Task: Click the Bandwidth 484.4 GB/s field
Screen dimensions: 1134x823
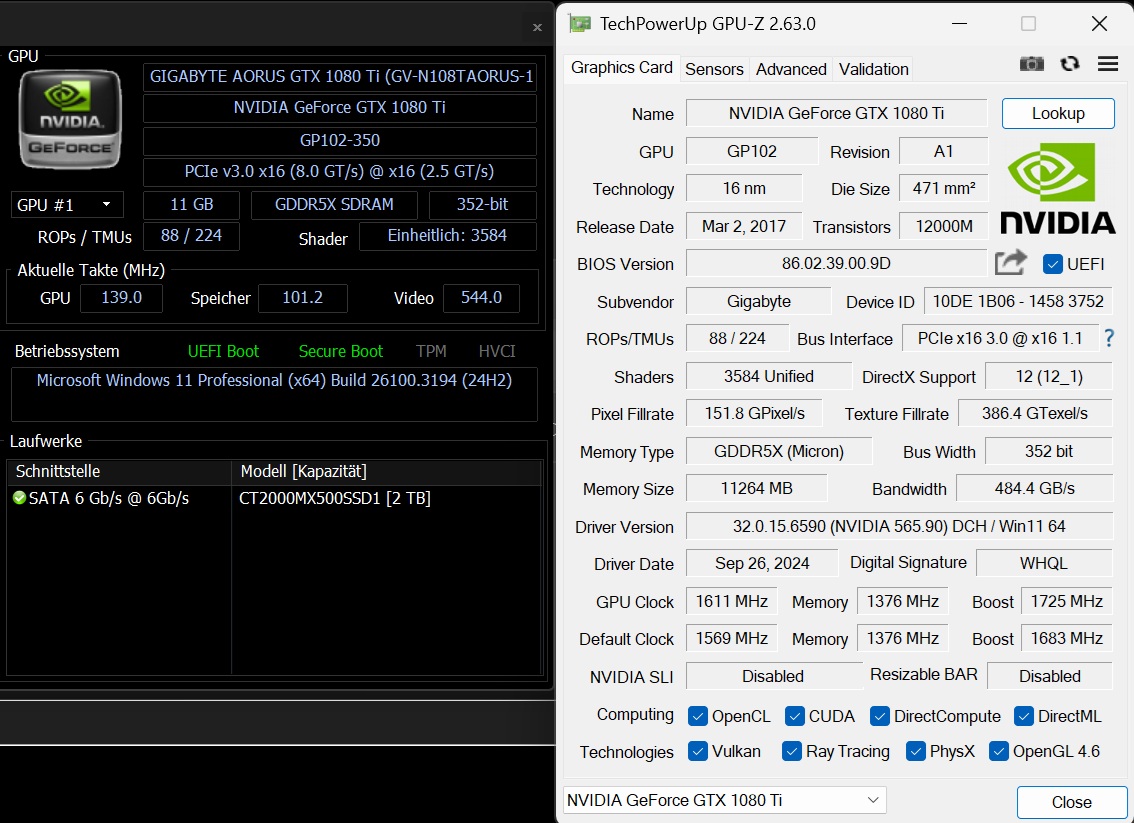Action: (x=1034, y=489)
